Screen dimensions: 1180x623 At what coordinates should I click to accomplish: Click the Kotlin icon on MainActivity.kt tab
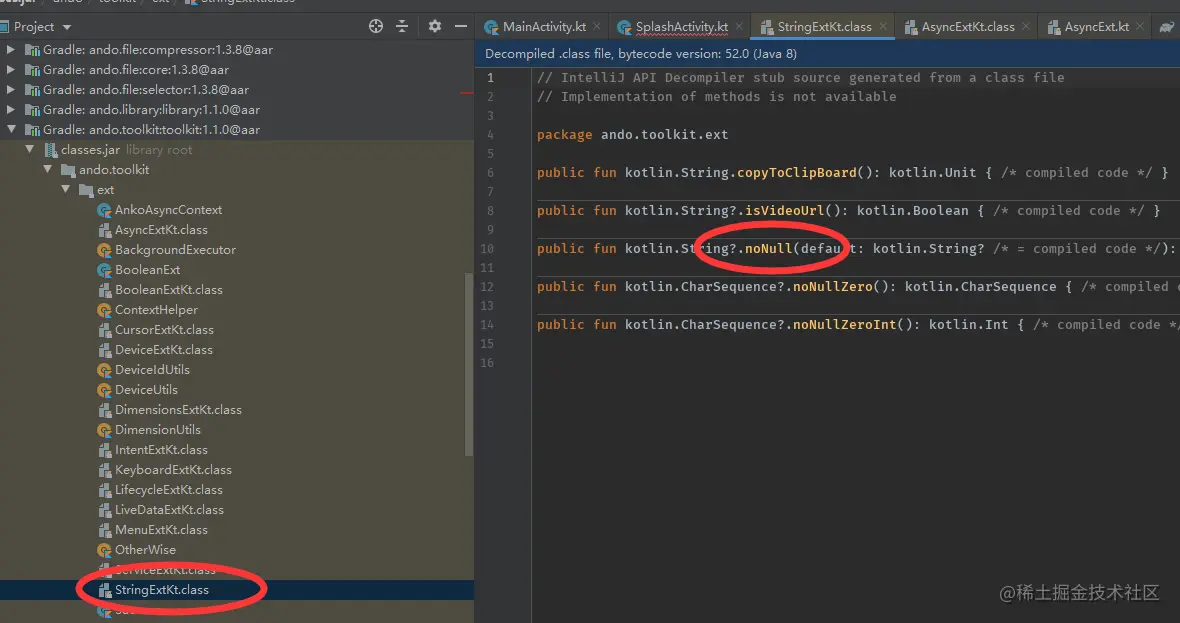[490, 26]
